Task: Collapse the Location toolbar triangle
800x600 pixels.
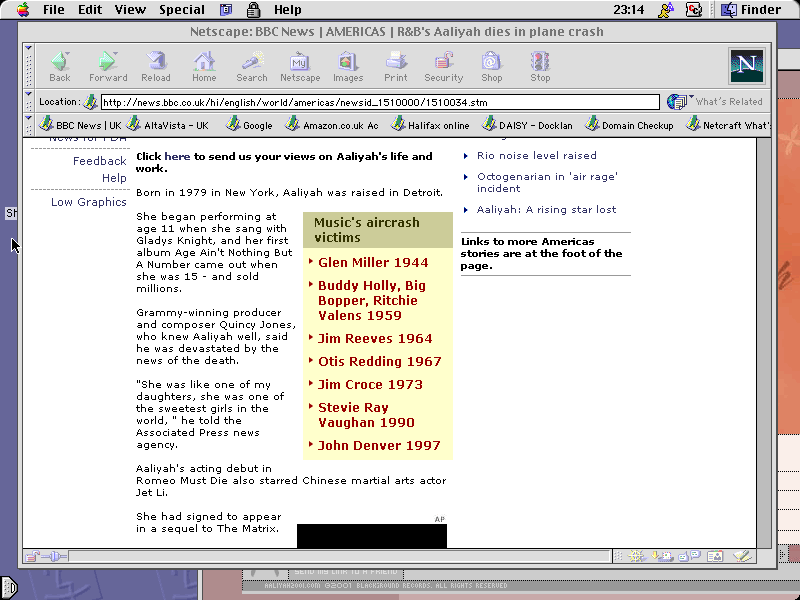Action: point(29,94)
